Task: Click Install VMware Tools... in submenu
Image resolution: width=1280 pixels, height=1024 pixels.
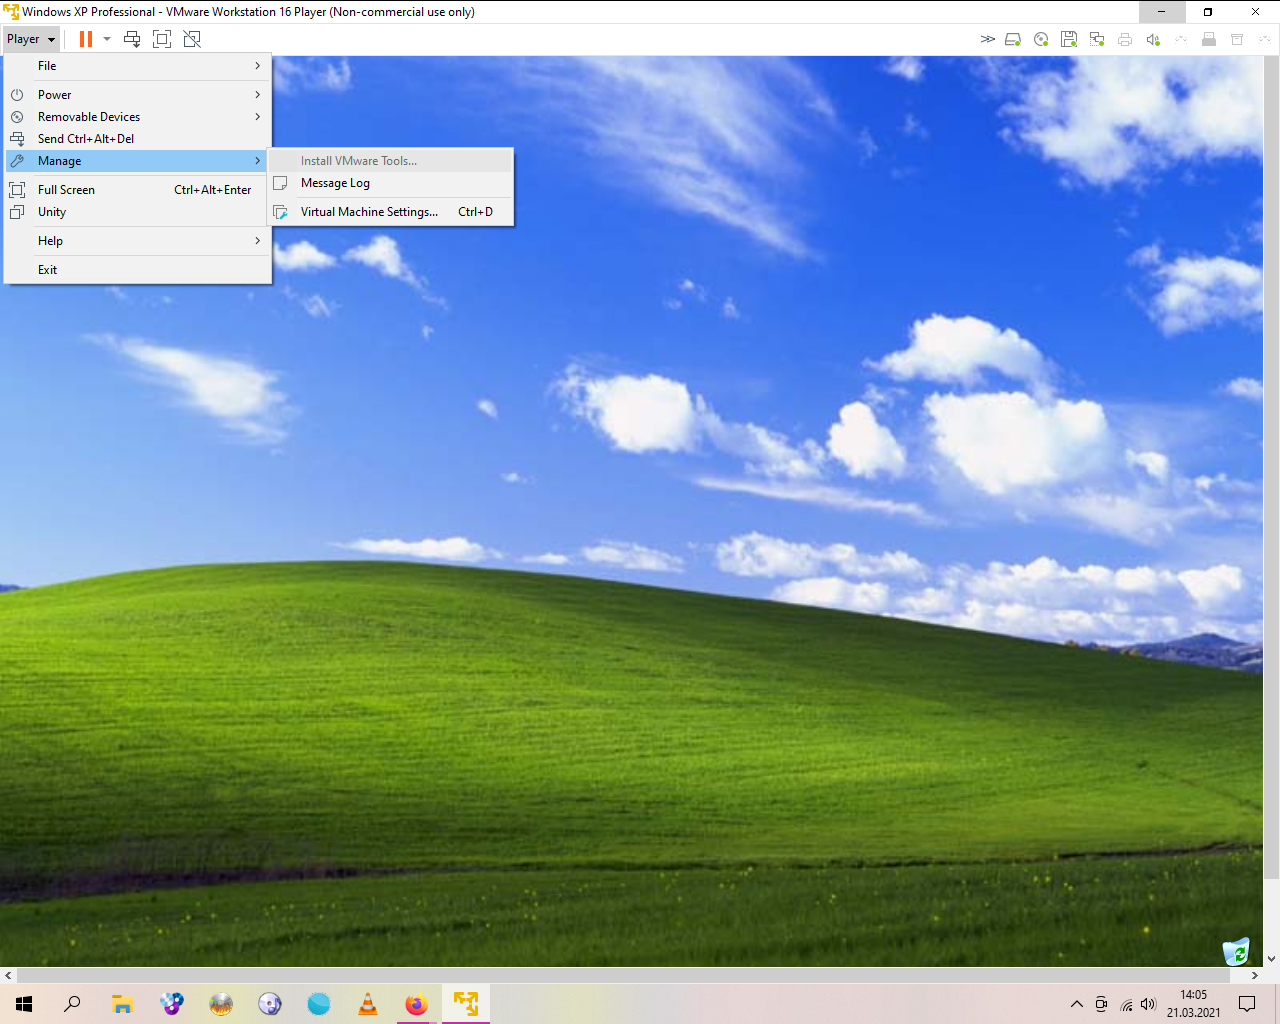Action: coord(391,161)
